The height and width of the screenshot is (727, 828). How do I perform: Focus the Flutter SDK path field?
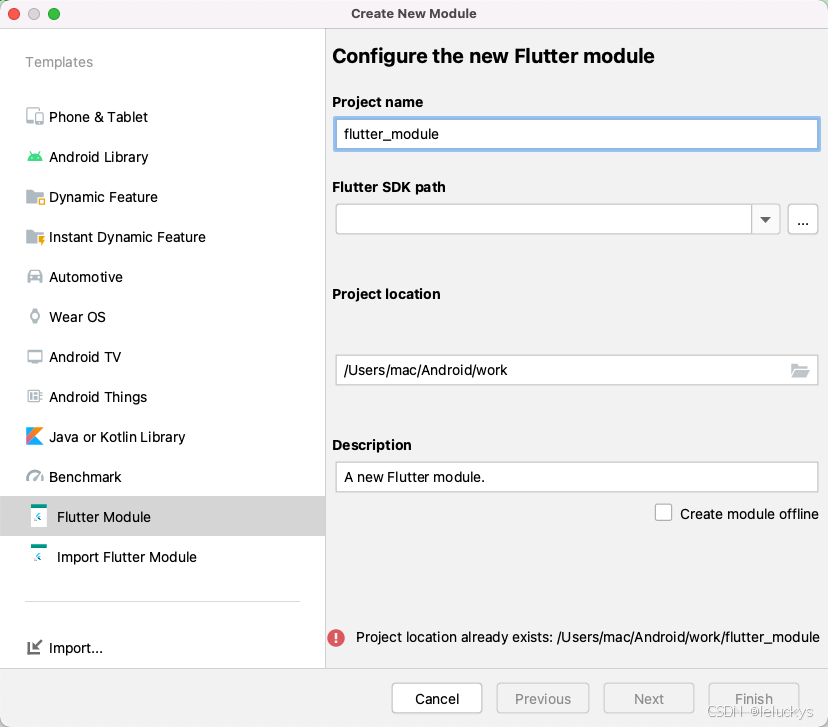click(543, 219)
